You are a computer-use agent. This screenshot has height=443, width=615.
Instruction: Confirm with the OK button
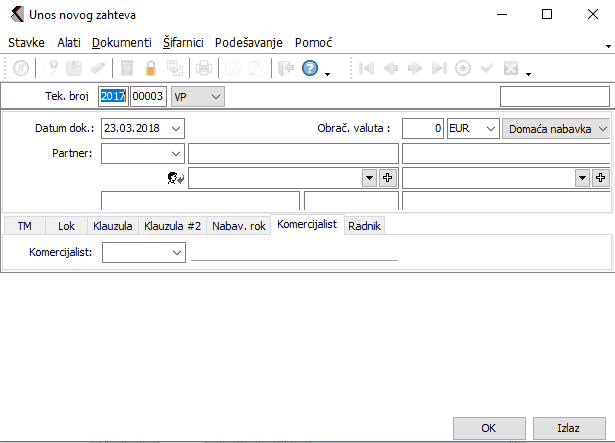point(488,427)
